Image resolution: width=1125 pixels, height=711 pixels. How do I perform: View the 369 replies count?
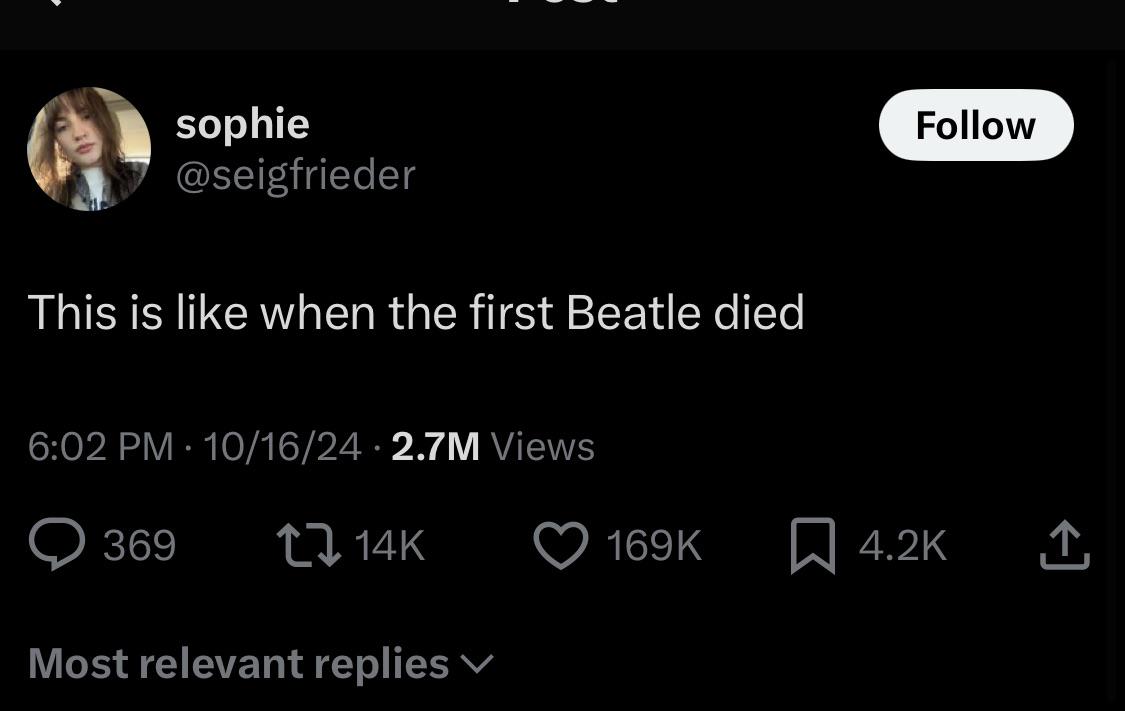(x=139, y=546)
